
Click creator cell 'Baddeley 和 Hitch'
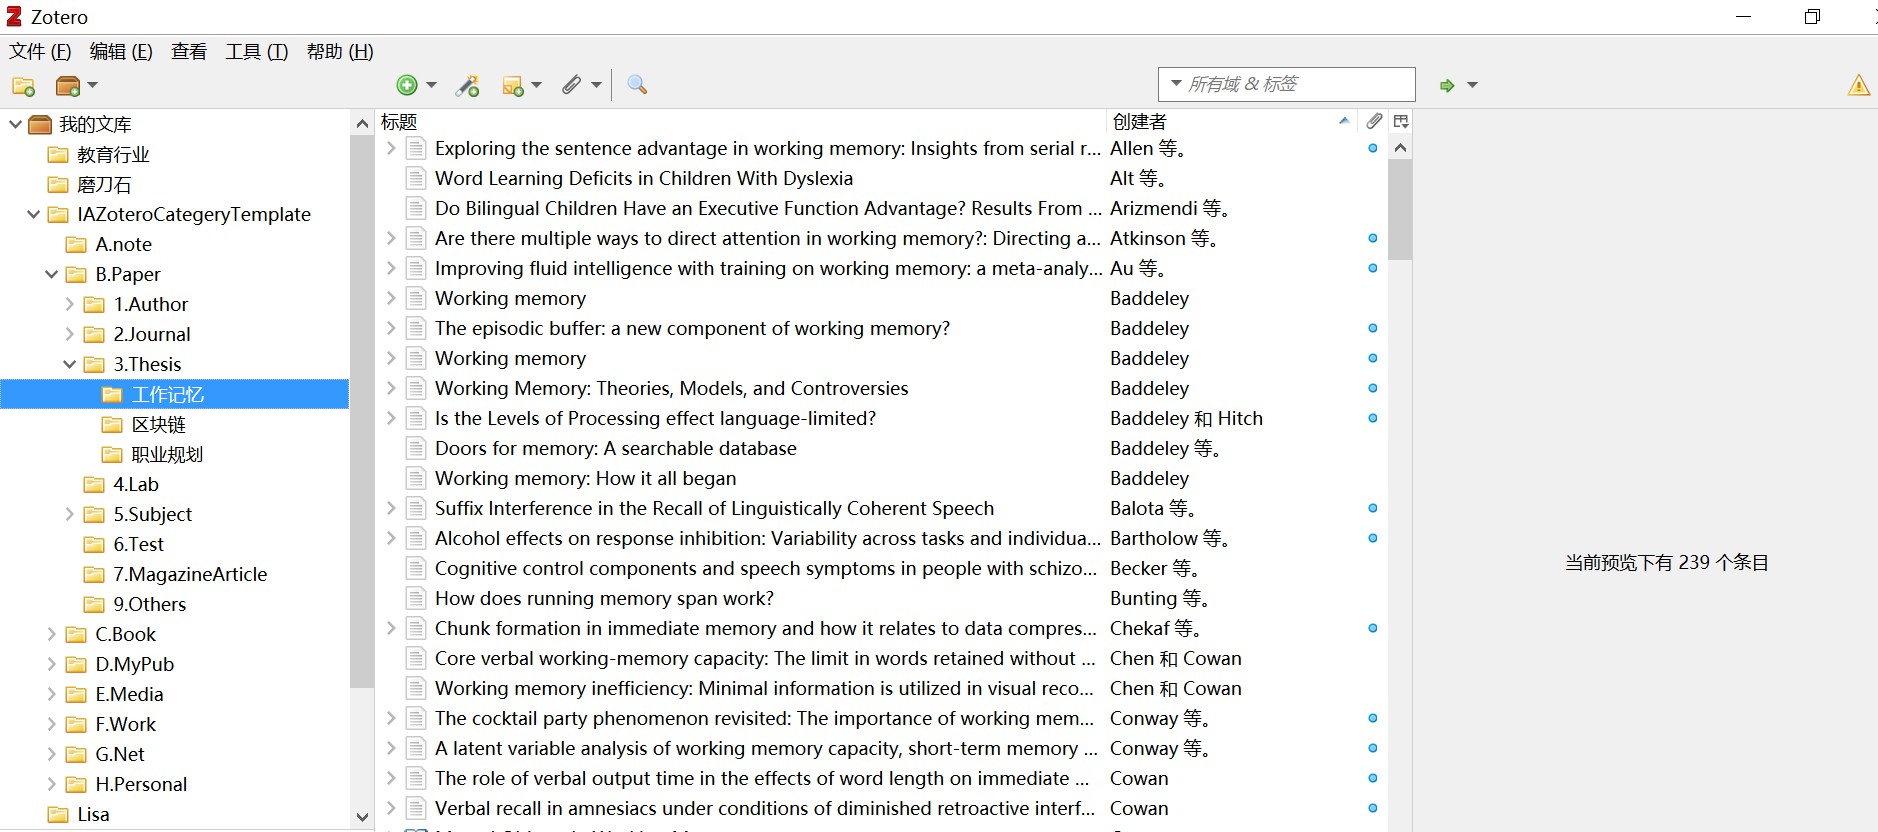pyautogui.click(x=1186, y=418)
